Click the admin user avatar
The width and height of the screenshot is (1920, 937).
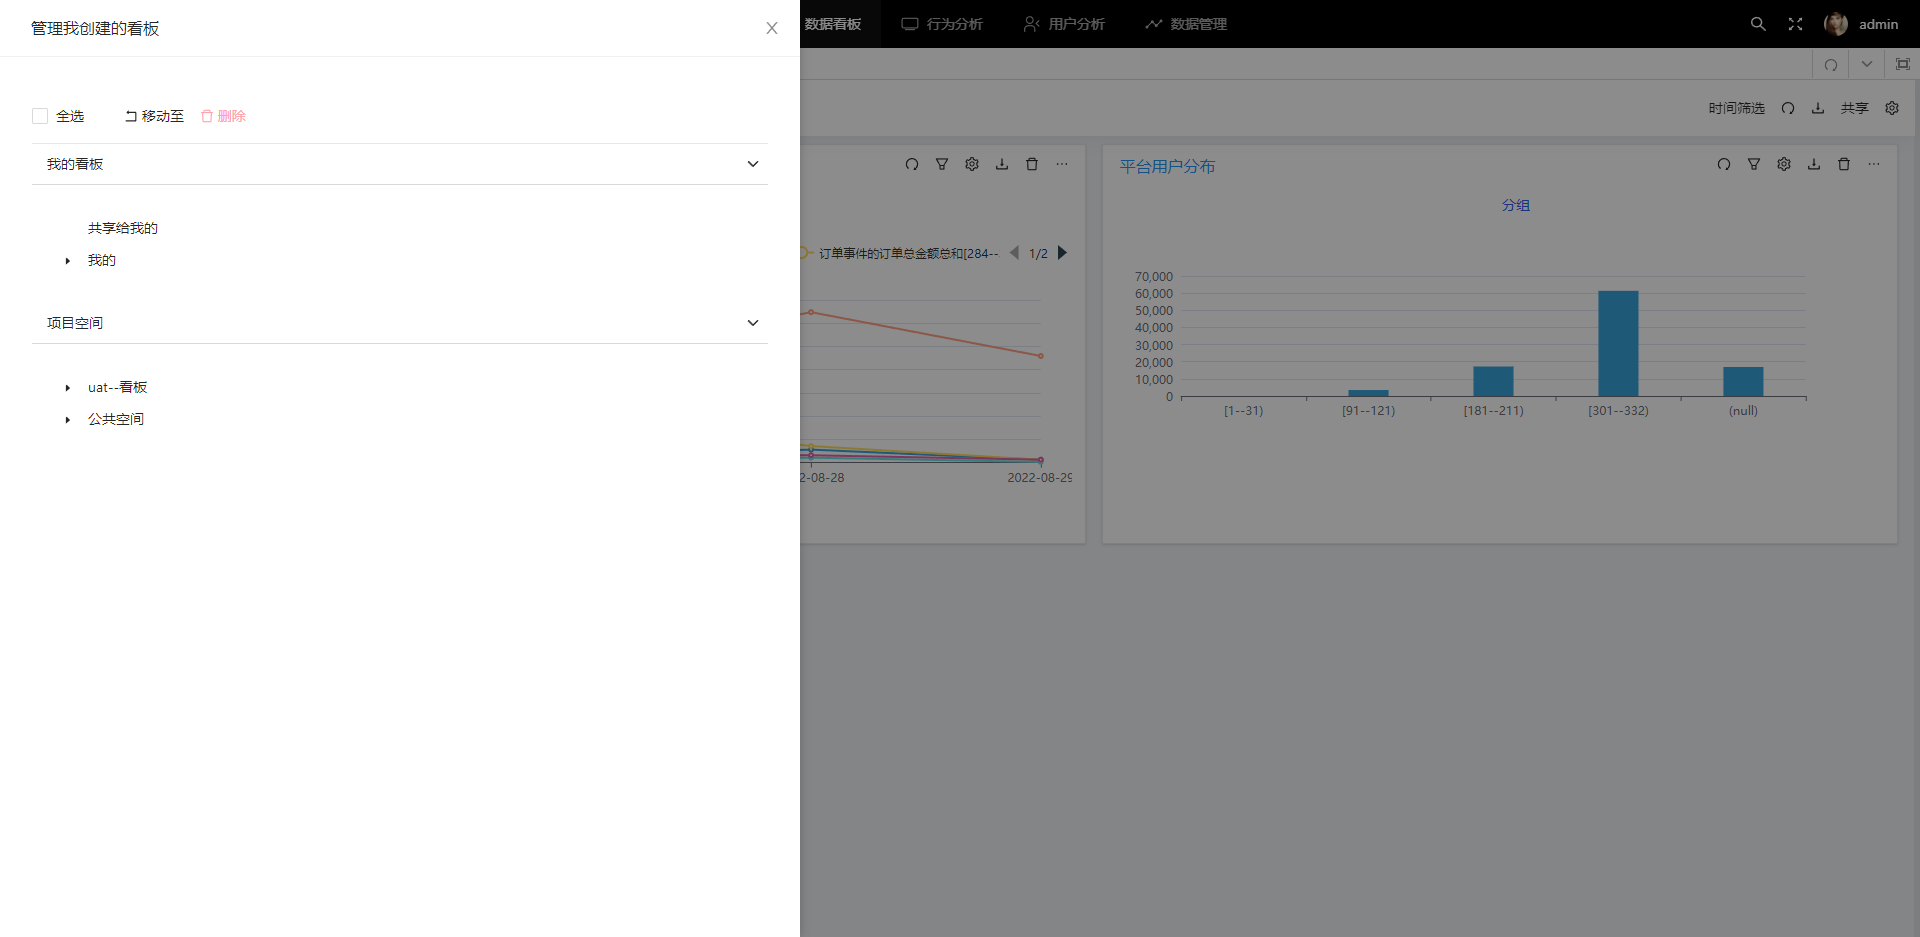click(1836, 24)
